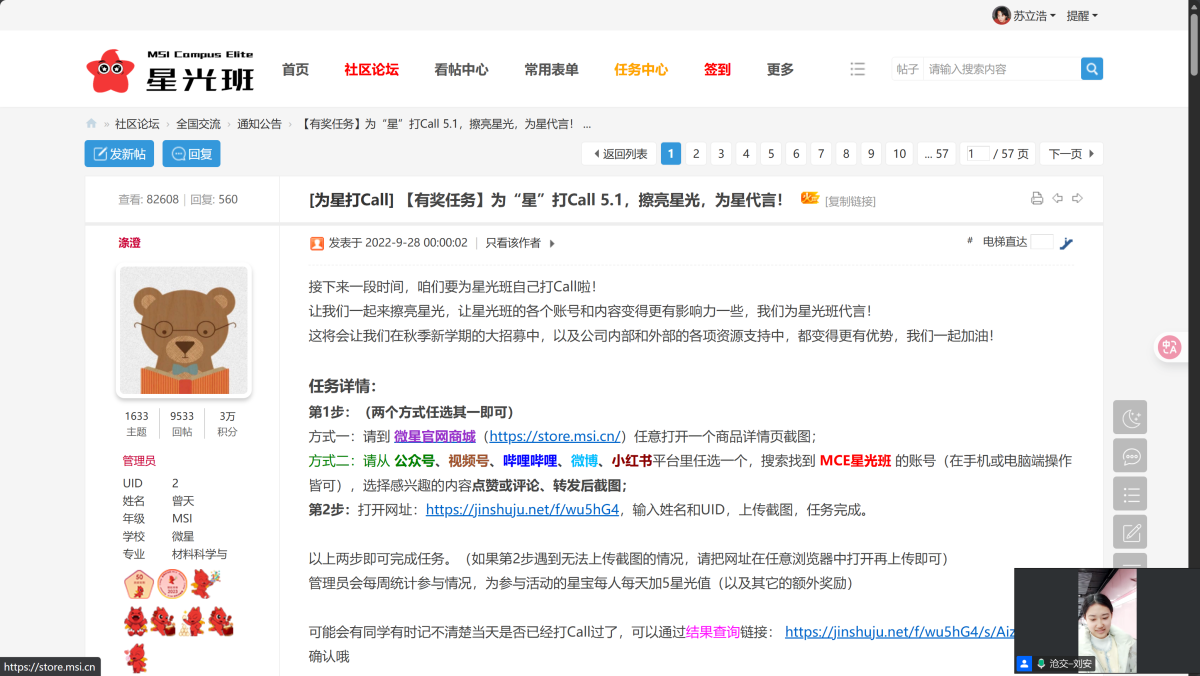Click the dark mode moon icon in sidebar
1200x676 pixels.
[x=1130, y=417]
